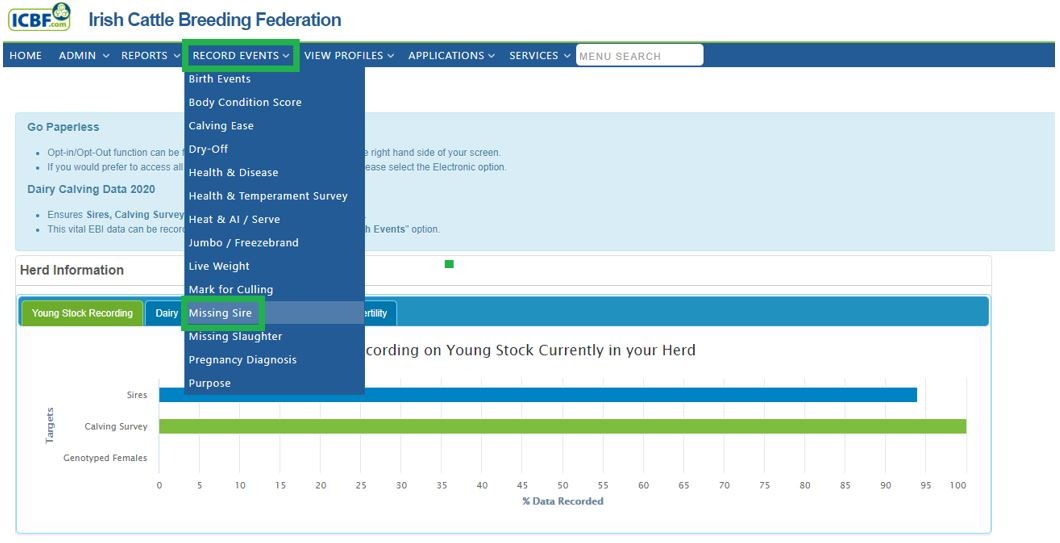Click the ICBF logo

(39, 17)
